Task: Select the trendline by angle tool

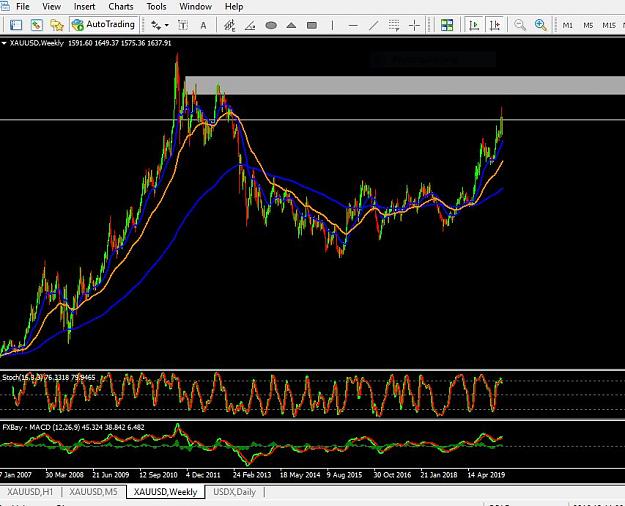Action: (250, 26)
